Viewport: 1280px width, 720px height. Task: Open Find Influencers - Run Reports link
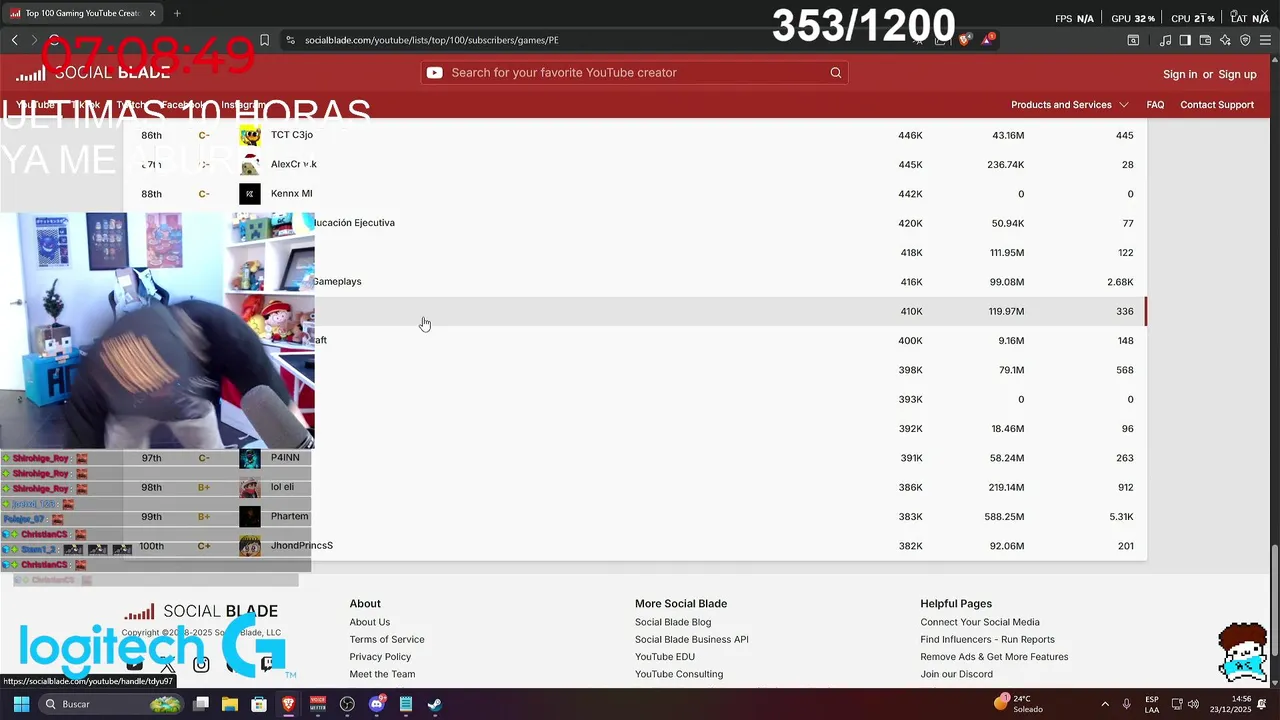987,639
